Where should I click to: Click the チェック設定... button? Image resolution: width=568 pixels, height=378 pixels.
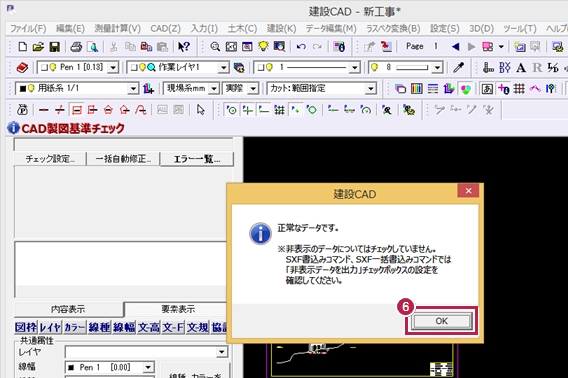[50, 159]
